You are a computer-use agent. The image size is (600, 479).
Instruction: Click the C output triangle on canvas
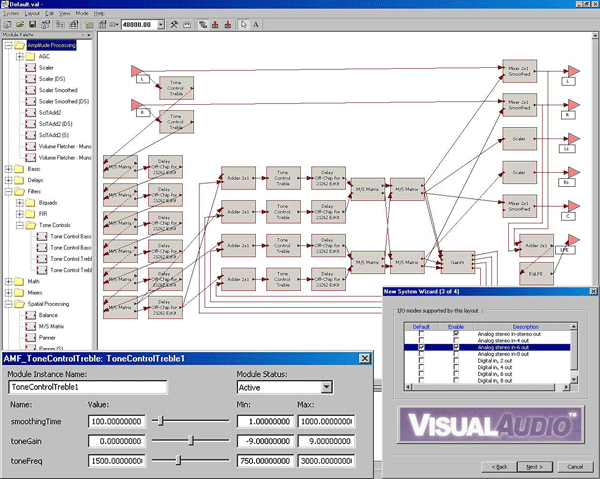point(573,206)
